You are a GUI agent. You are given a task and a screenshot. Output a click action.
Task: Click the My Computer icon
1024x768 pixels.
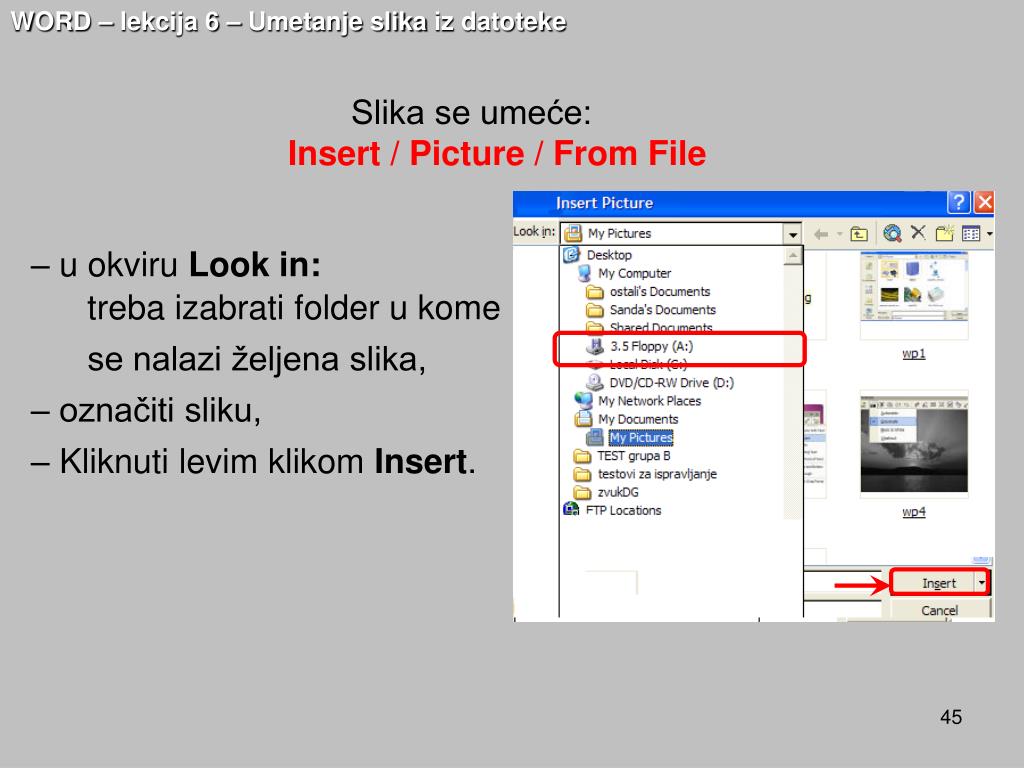583,273
